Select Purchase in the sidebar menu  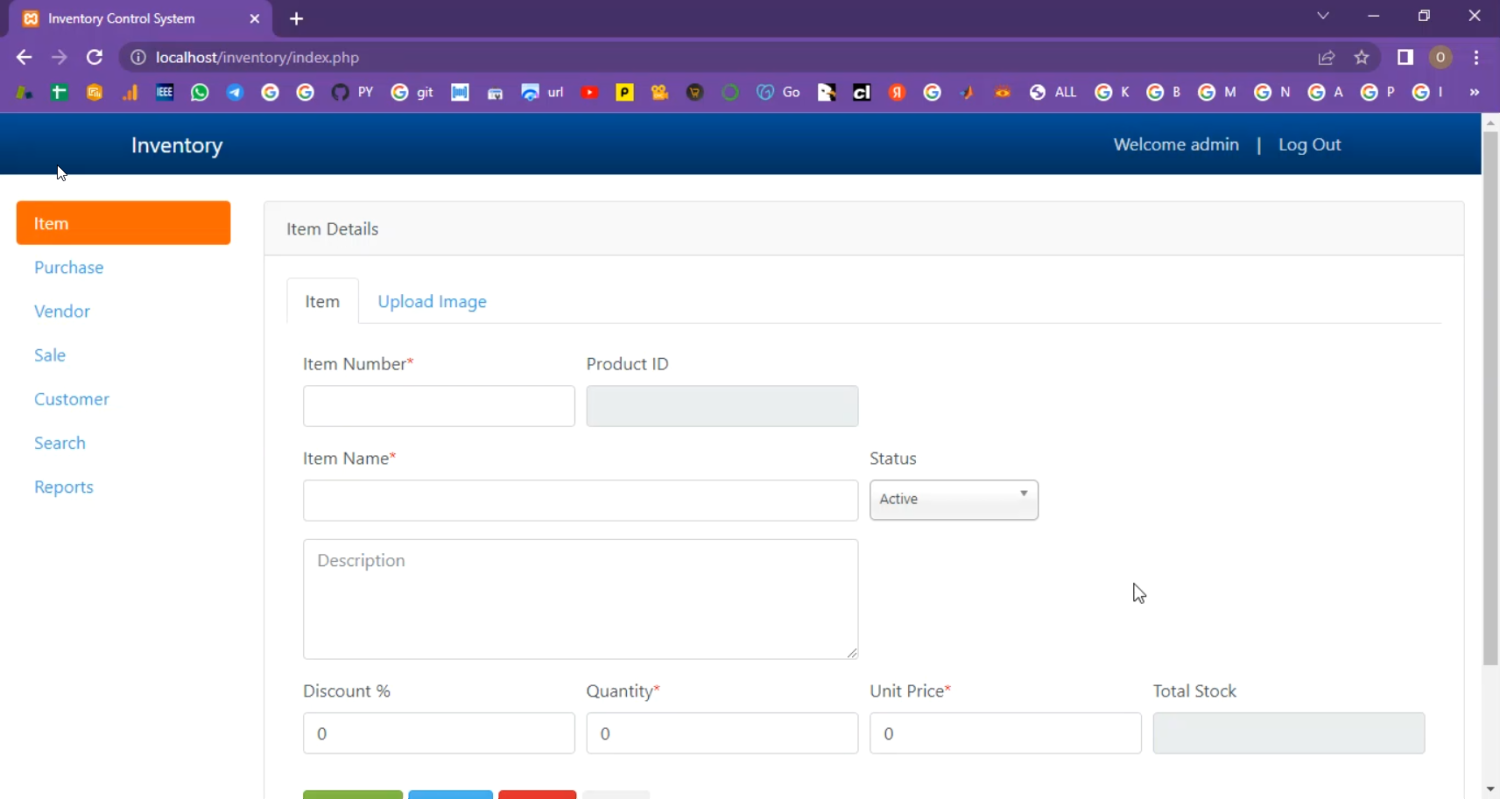coord(69,267)
